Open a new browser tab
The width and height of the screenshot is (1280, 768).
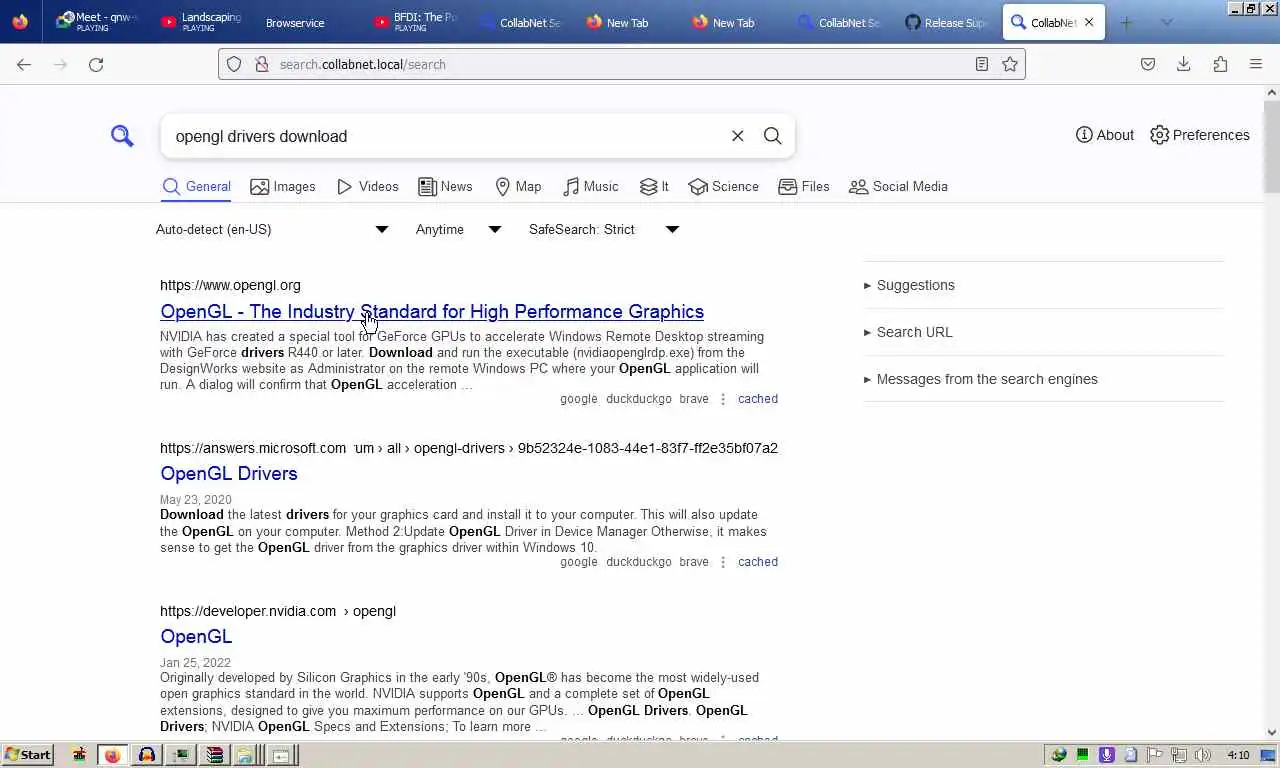coord(1127,22)
